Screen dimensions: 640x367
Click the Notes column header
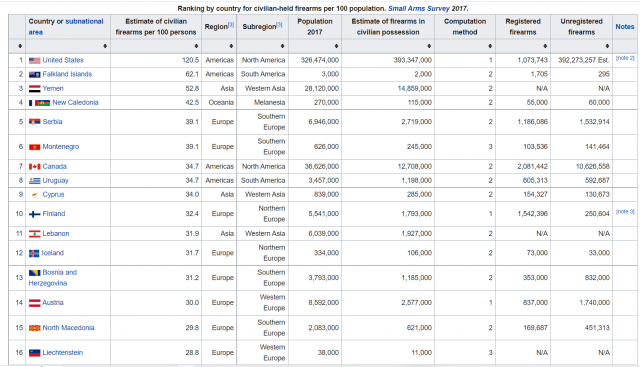(625, 27)
